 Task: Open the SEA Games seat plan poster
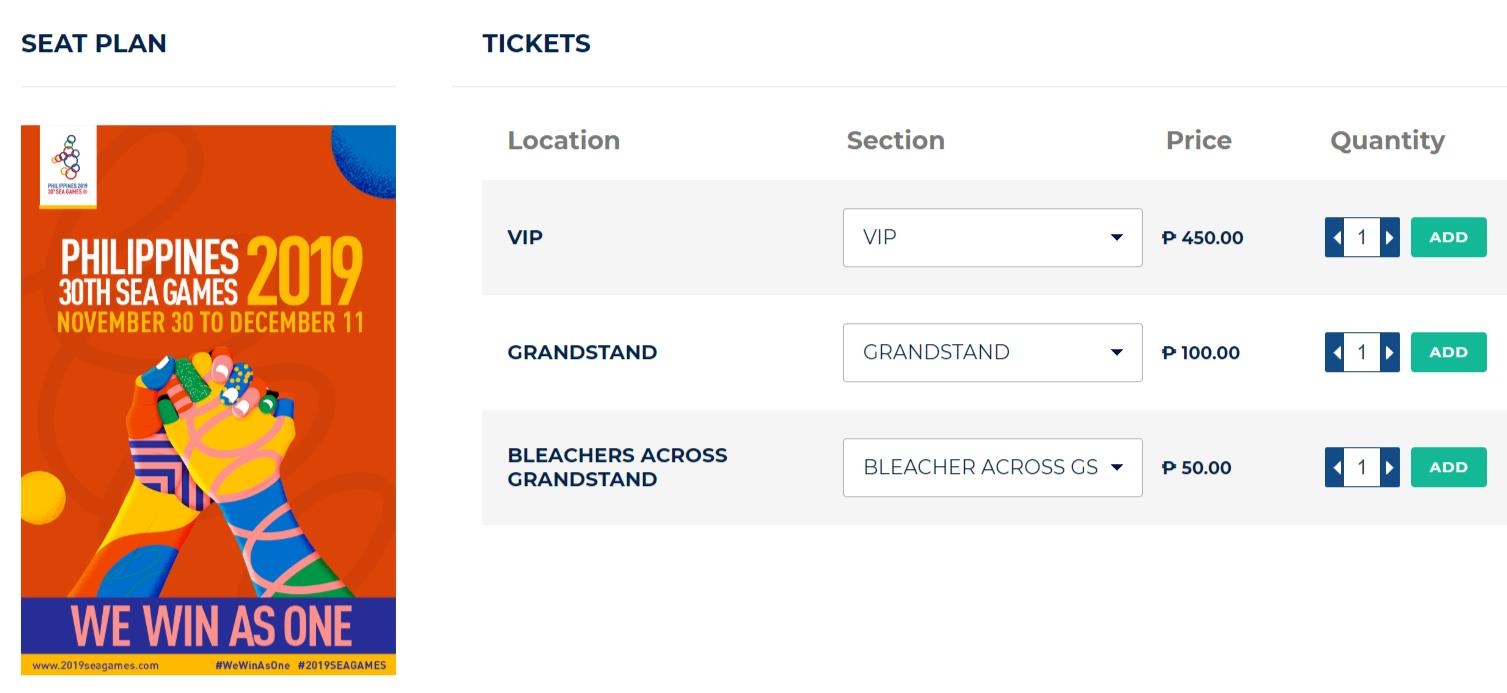pos(208,400)
